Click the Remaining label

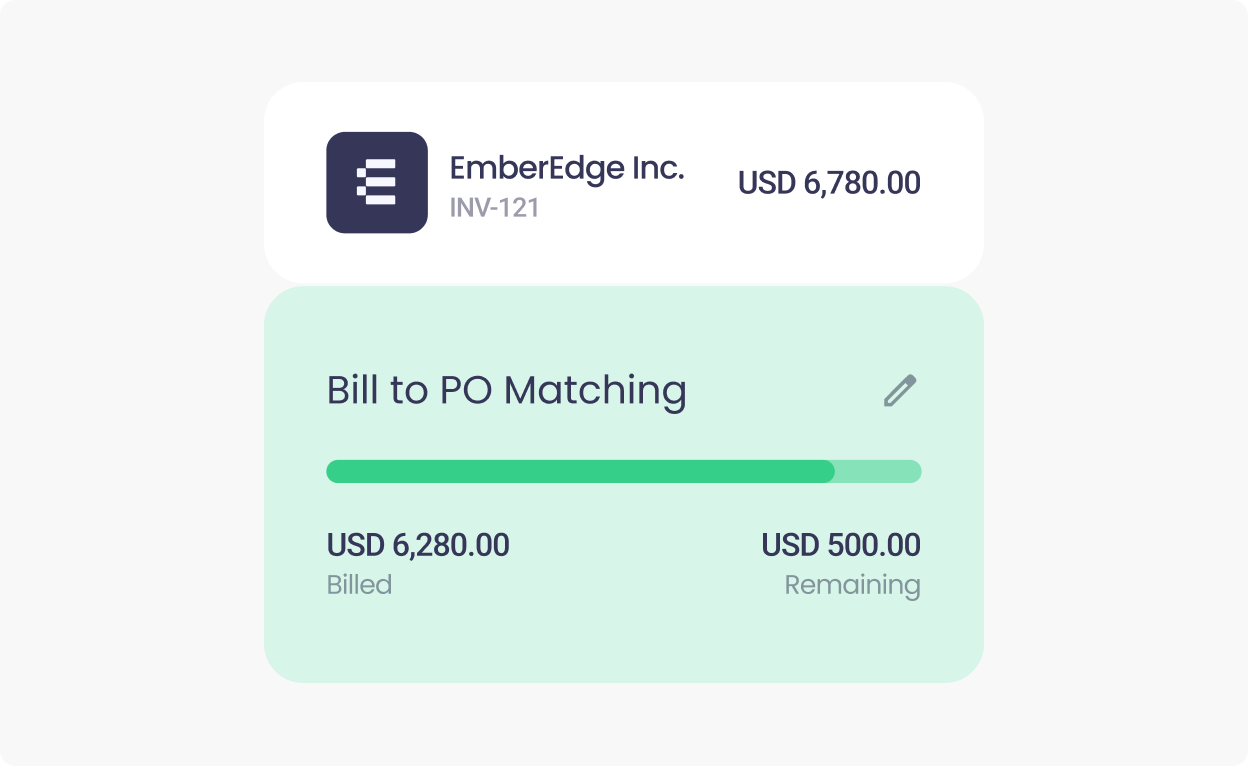(x=852, y=585)
